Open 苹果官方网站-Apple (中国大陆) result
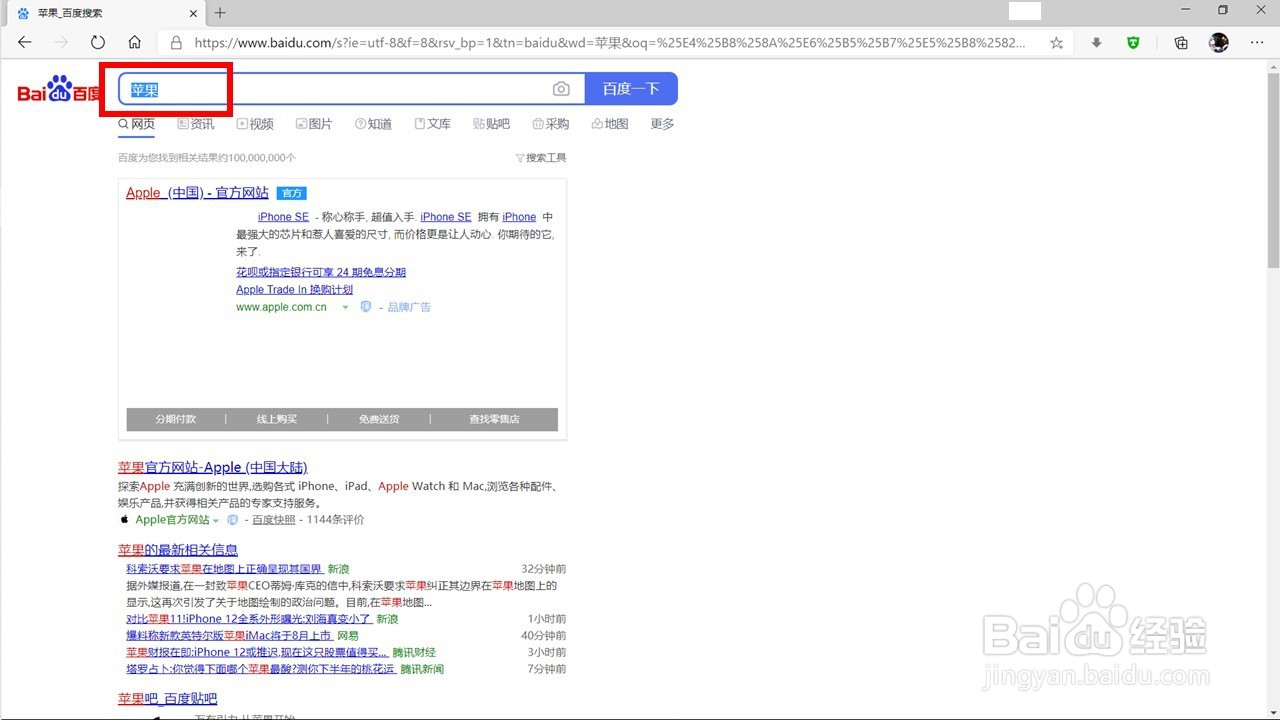 pos(212,467)
